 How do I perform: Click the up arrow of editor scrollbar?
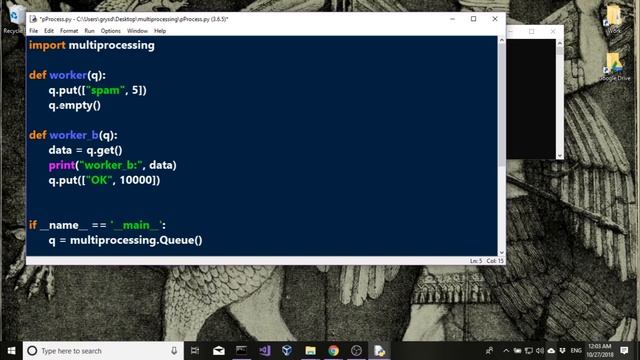click(x=502, y=40)
